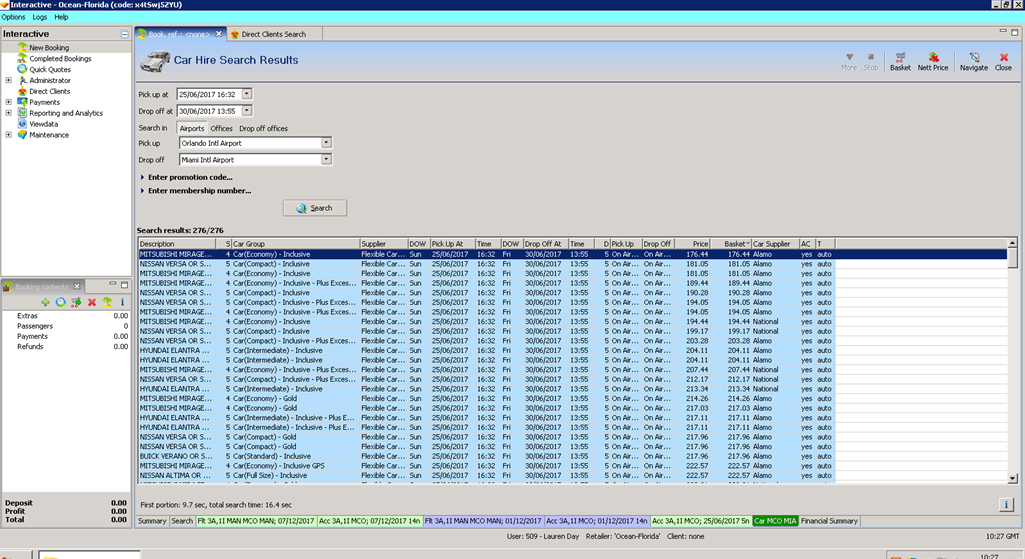Click the green plus icon in Booking contents
This screenshot has width=1025, height=559.
(45, 302)
